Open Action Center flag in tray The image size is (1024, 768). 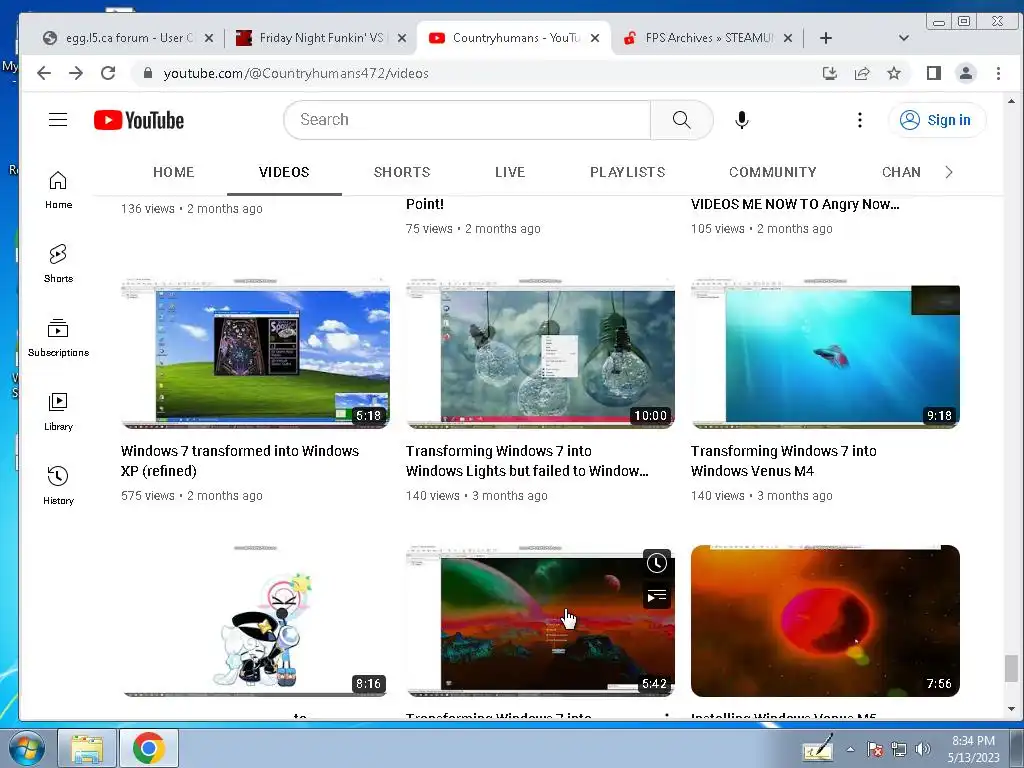coord(875,749)
